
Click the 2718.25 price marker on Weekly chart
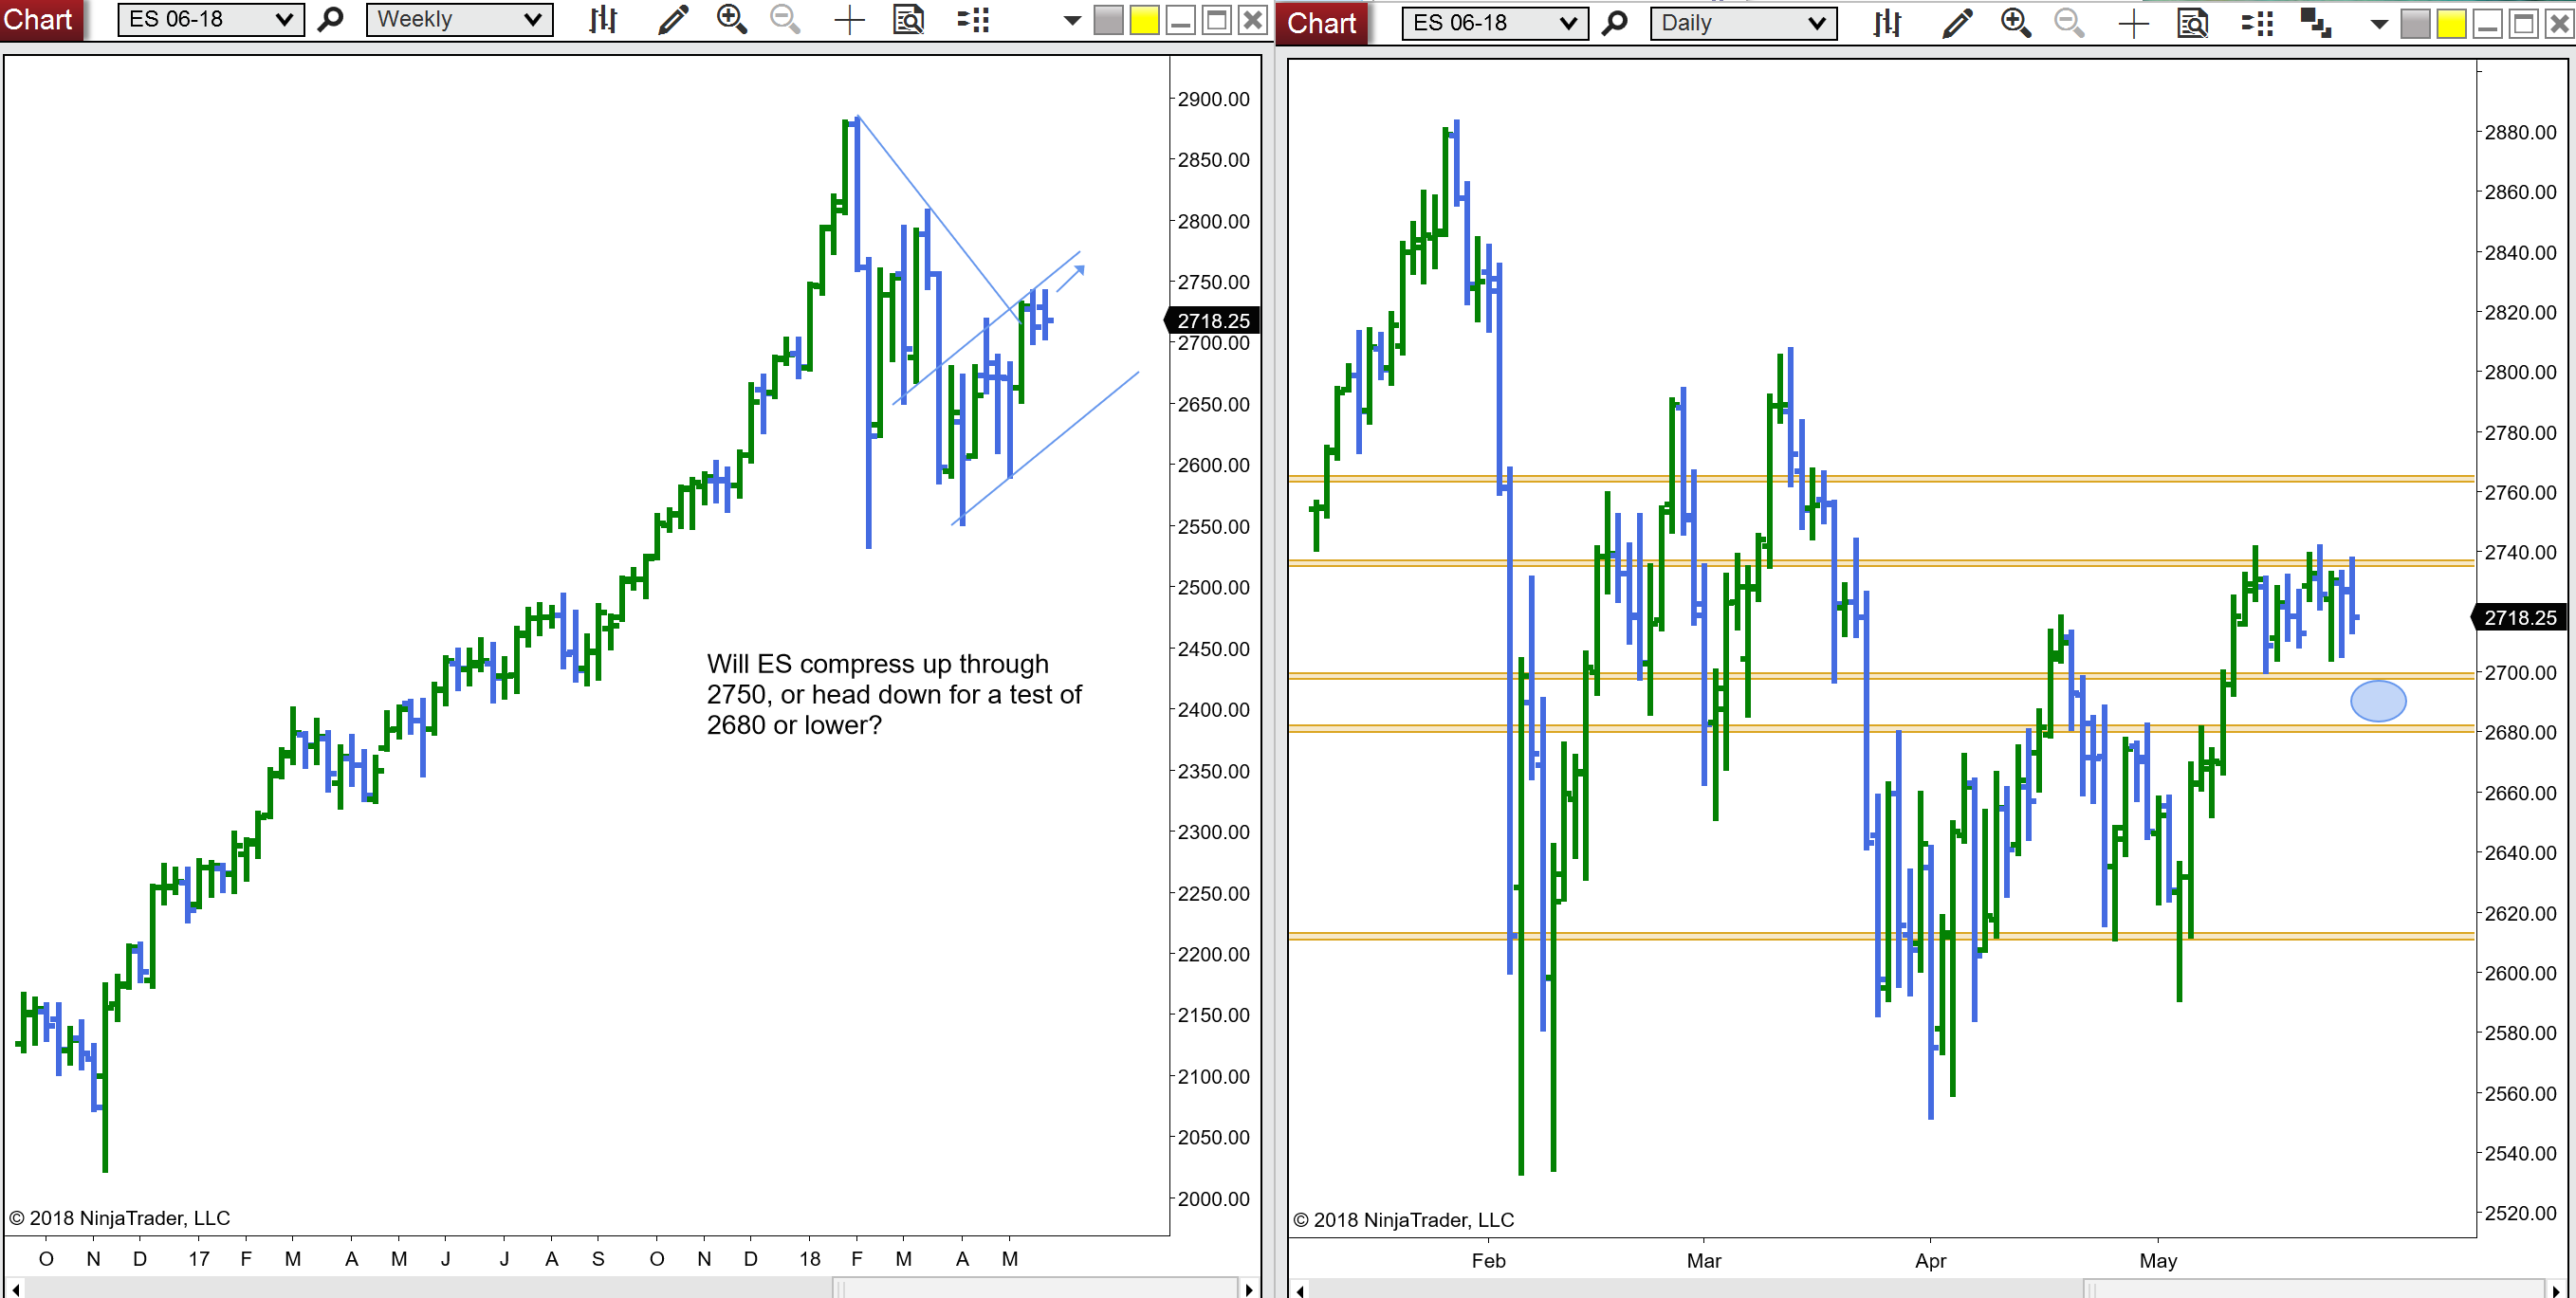point(1212,320)
